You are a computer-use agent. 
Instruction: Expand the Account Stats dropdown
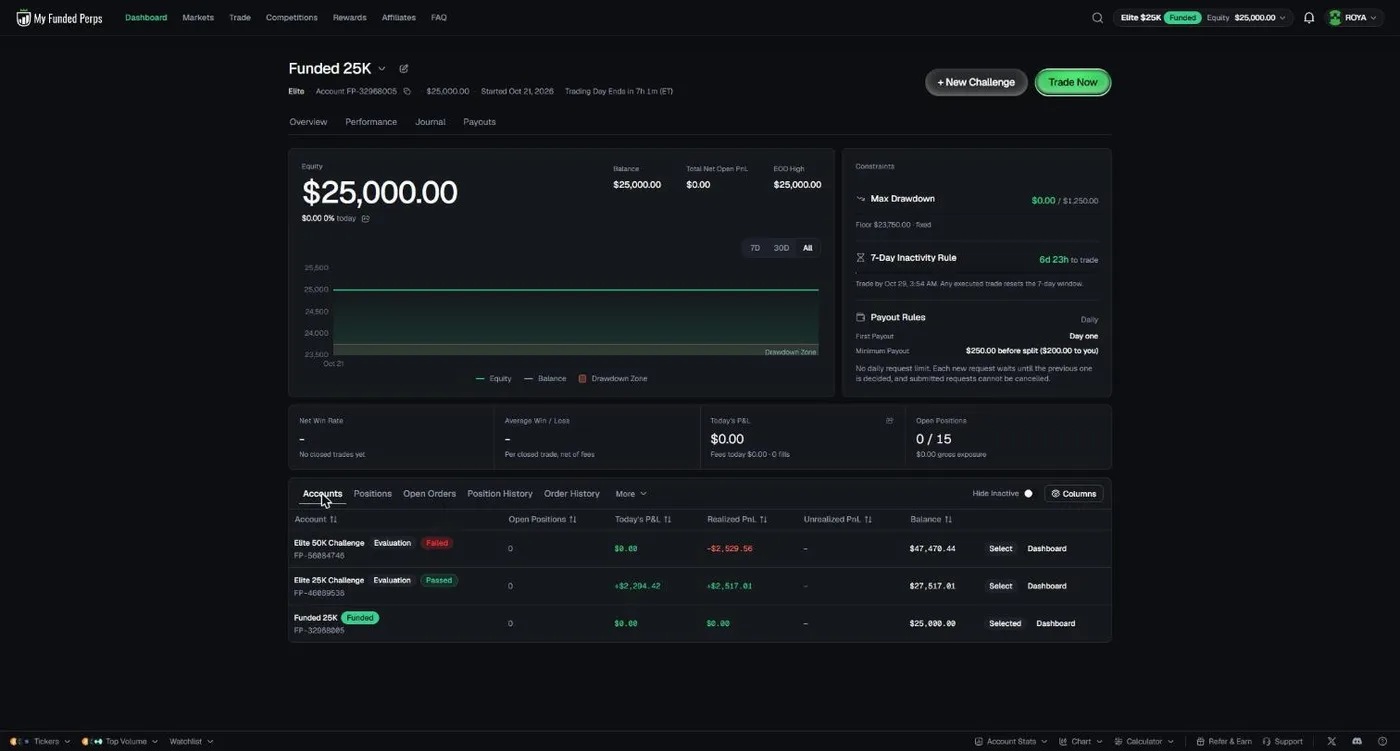1011,741
